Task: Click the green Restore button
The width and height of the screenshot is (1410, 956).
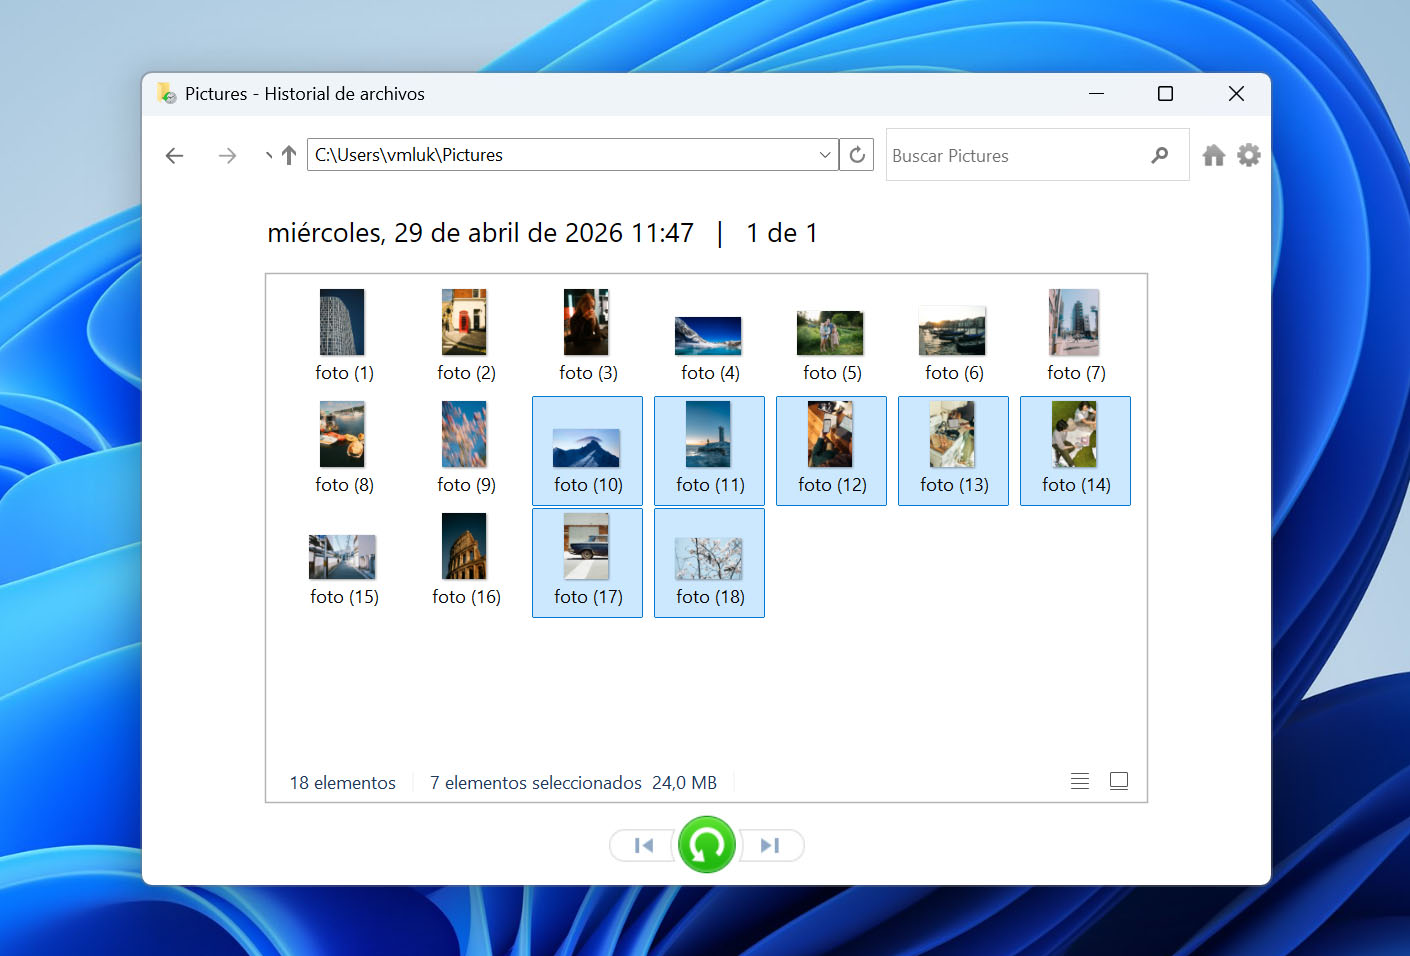Action: 707,845
